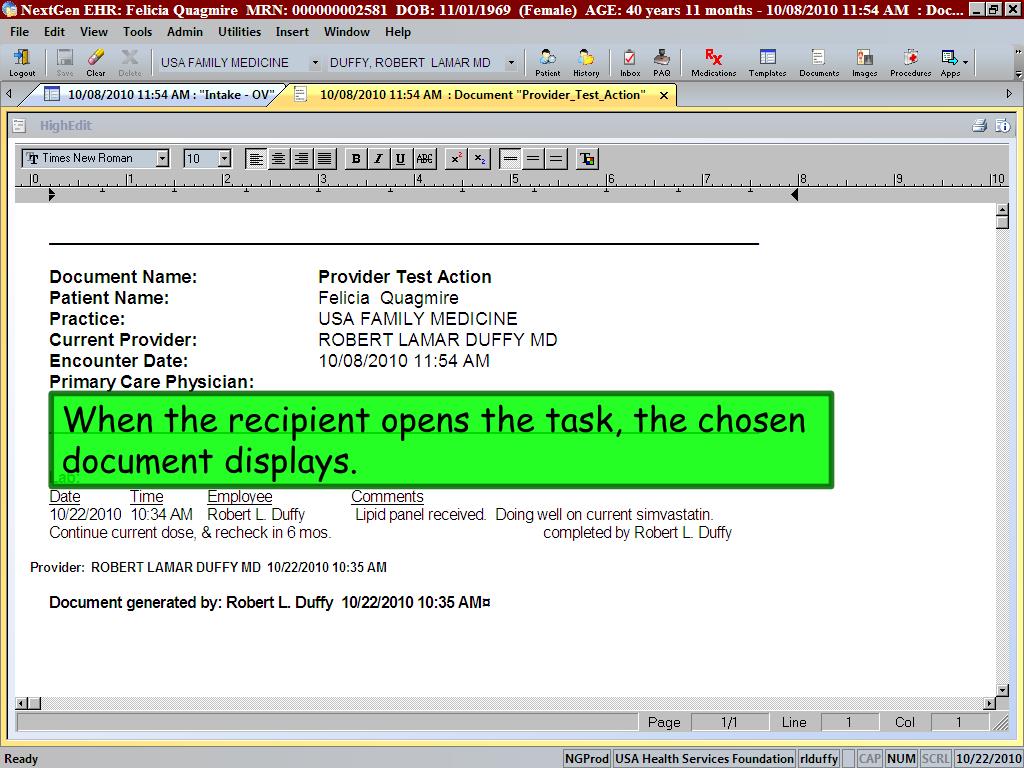Set single line spacing
The image size is (1024, 768).
510,159
